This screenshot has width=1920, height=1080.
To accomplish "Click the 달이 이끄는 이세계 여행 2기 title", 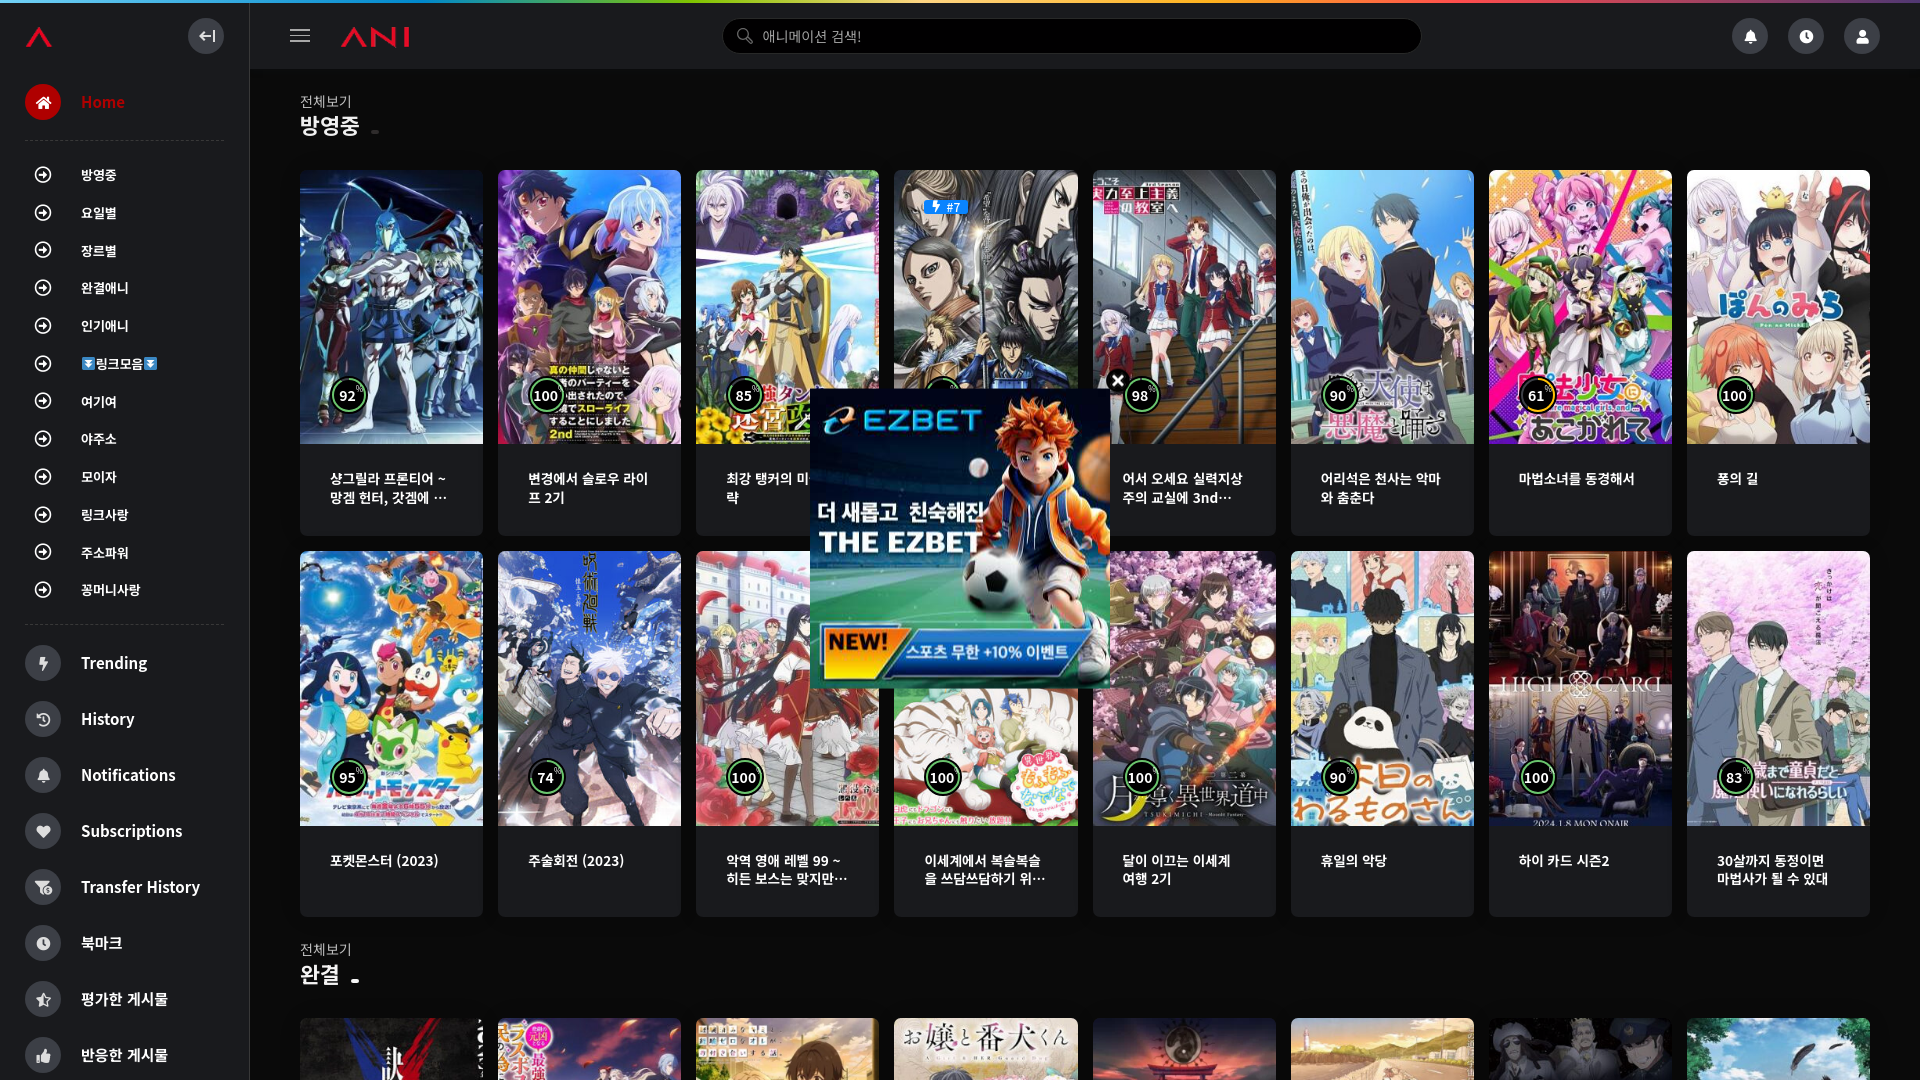I will (1176, 870).
